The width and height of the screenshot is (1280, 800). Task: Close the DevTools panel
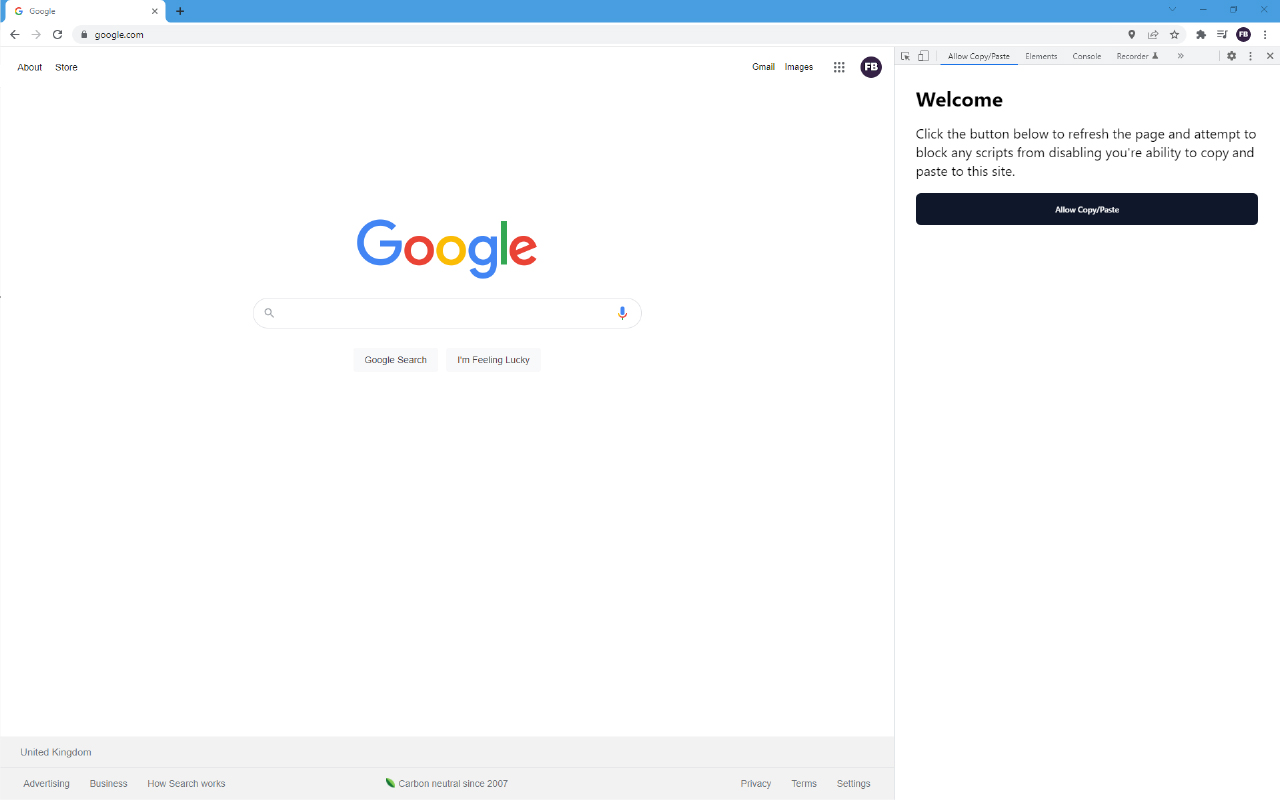[x=1270, y=56]
